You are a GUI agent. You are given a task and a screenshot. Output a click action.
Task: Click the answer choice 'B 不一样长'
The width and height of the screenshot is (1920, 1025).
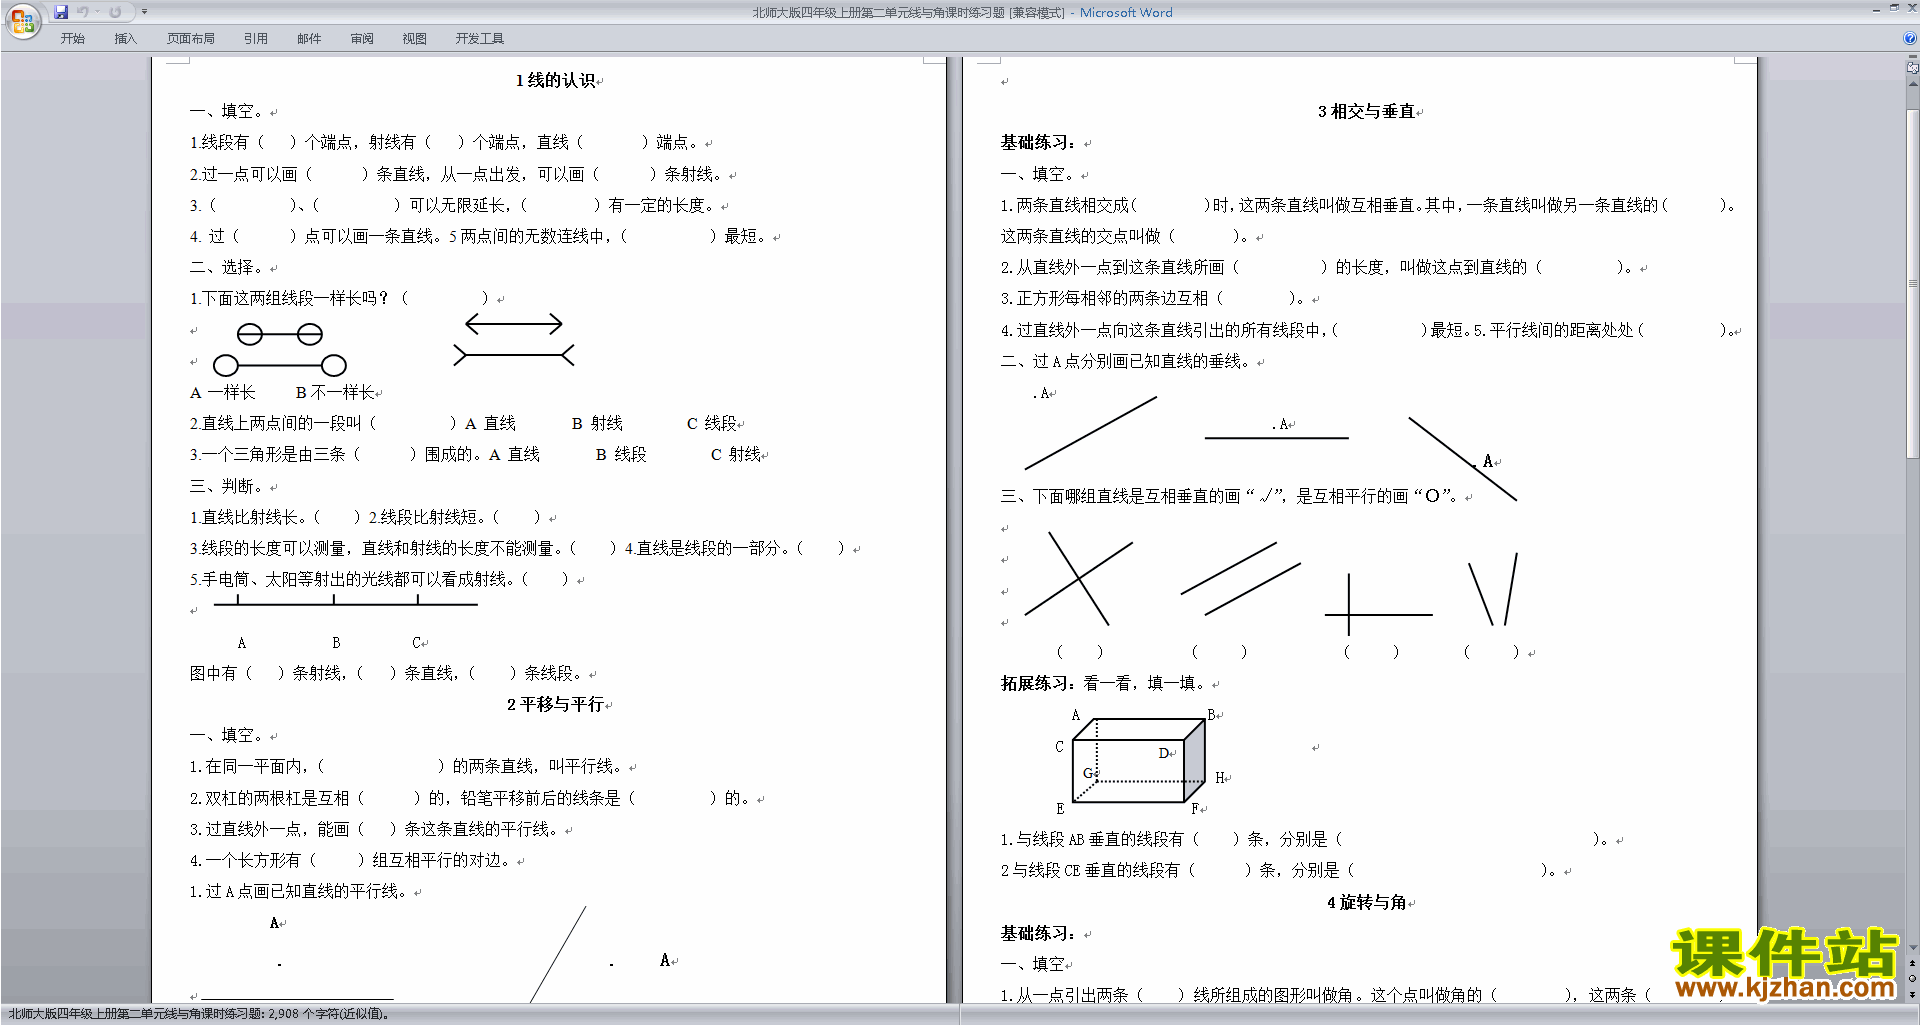pos(335,393)
